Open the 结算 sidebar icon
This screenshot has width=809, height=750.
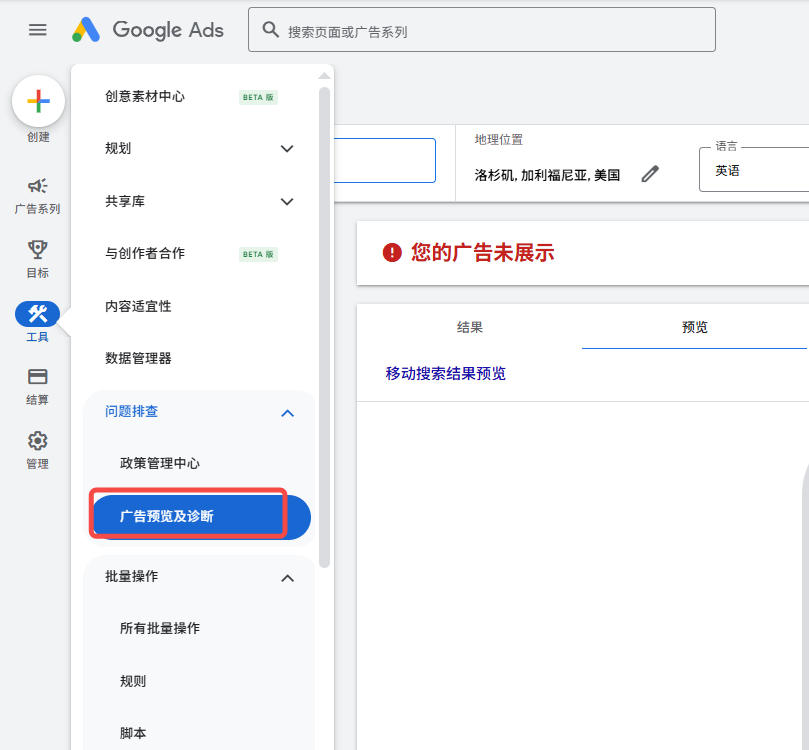pyautogui.click(x=37, y=378)
